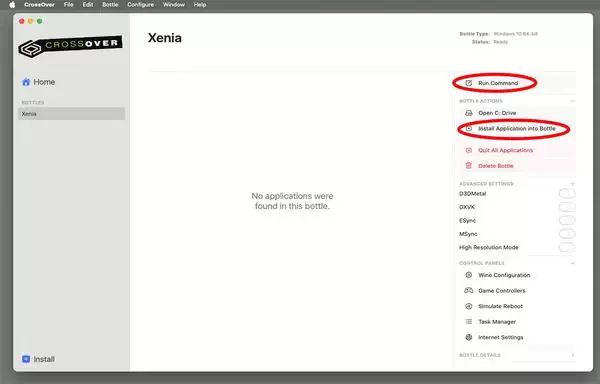This screenshot has width=600, height=384.
Task: Open Game Controllers text
Action: coord(502,291)
